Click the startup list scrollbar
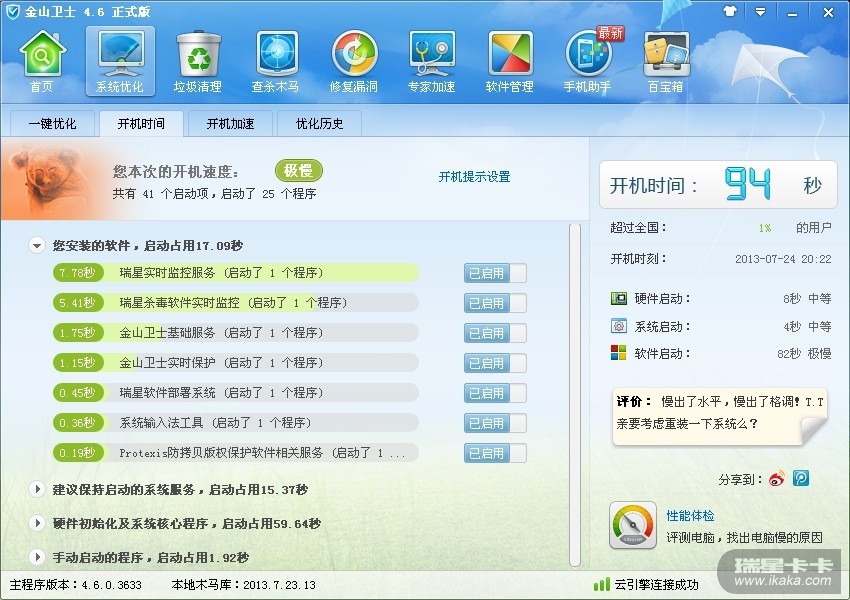Screen dimensions: 850x600 coord(575,394)
